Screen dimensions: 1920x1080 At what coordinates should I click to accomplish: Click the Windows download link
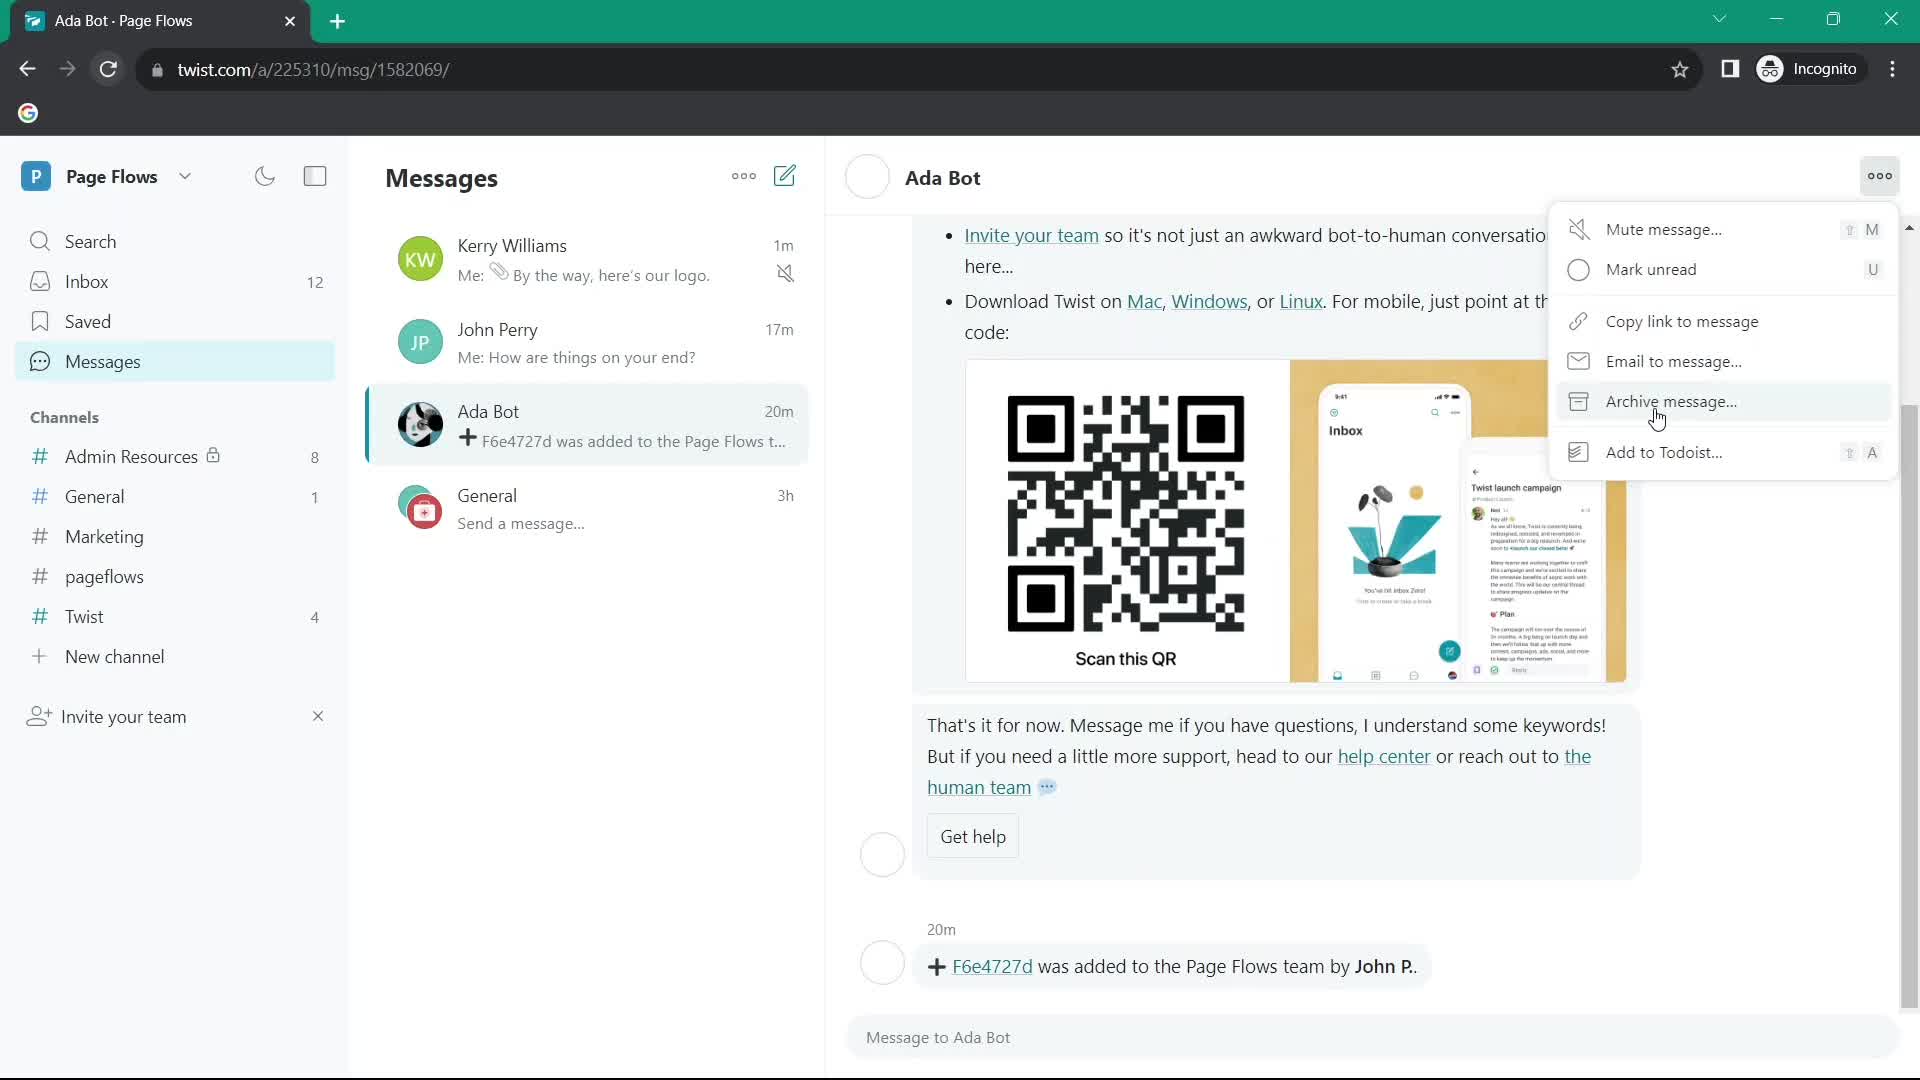[1209, 301]
